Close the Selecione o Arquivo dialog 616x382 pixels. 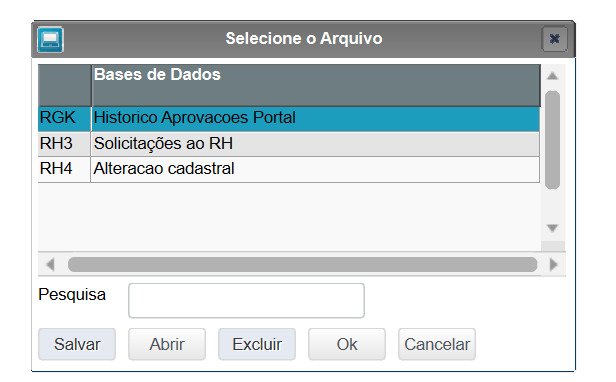(554, 39)
